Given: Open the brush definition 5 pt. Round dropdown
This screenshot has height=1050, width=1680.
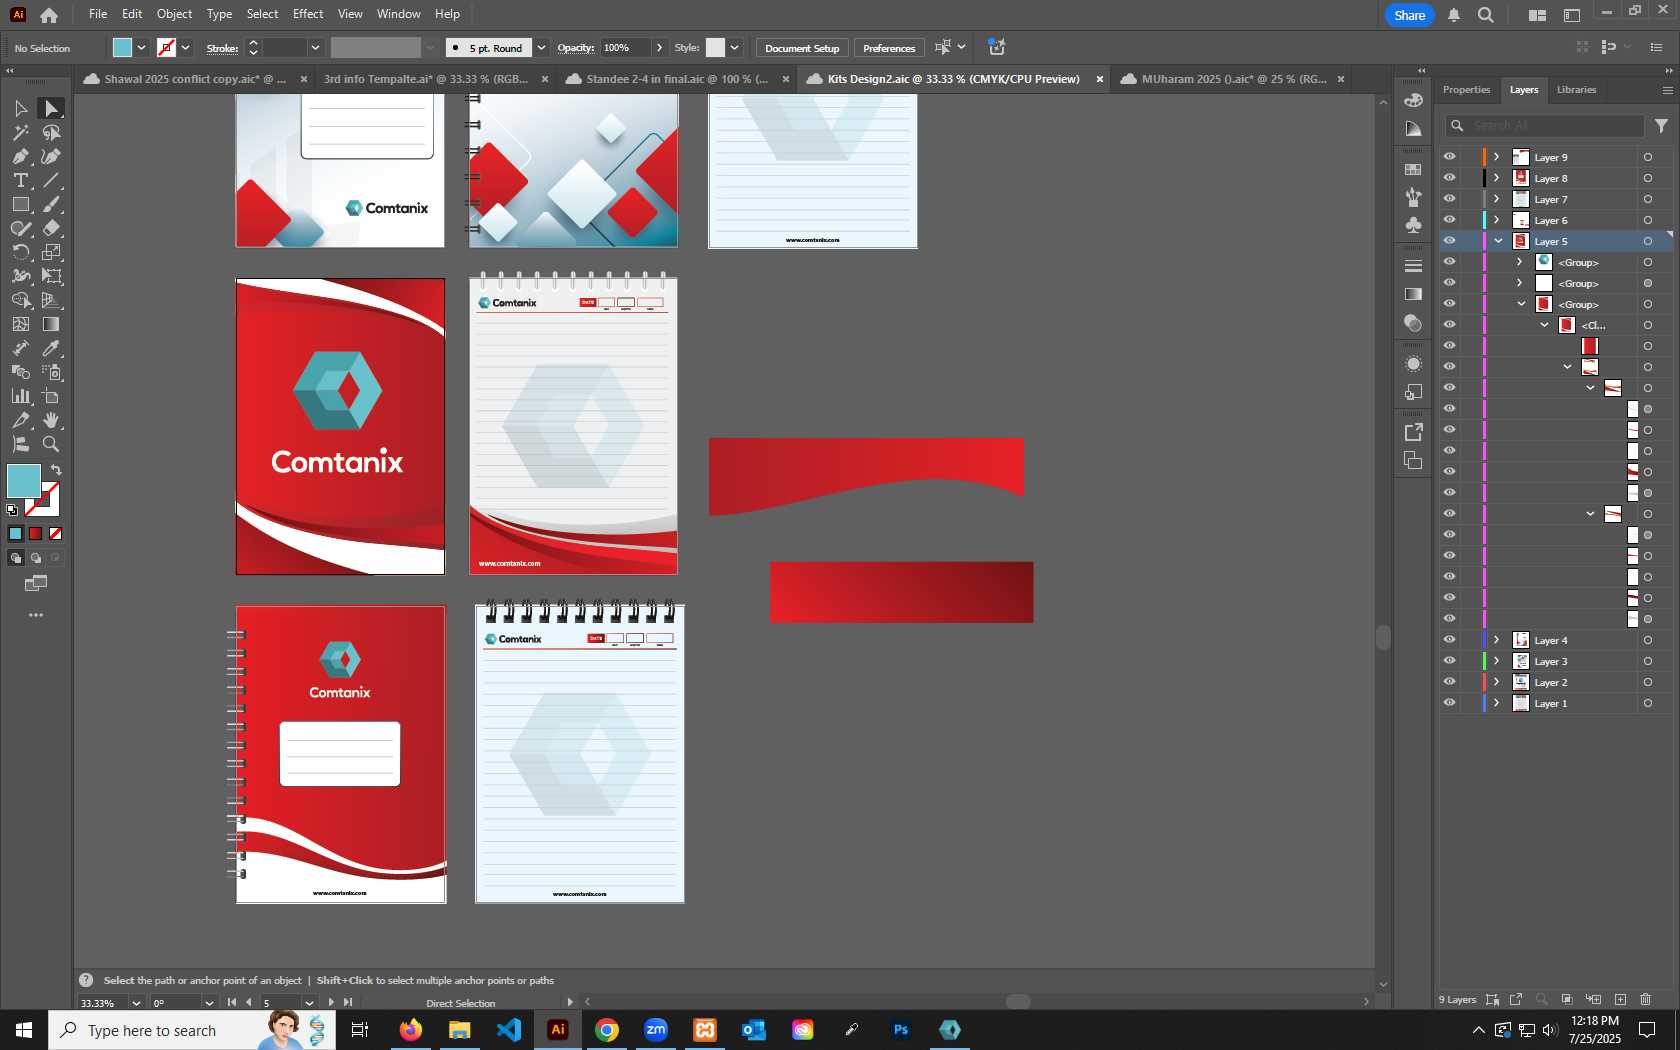Looking at the screenshot, I should (x=541, y=48).
